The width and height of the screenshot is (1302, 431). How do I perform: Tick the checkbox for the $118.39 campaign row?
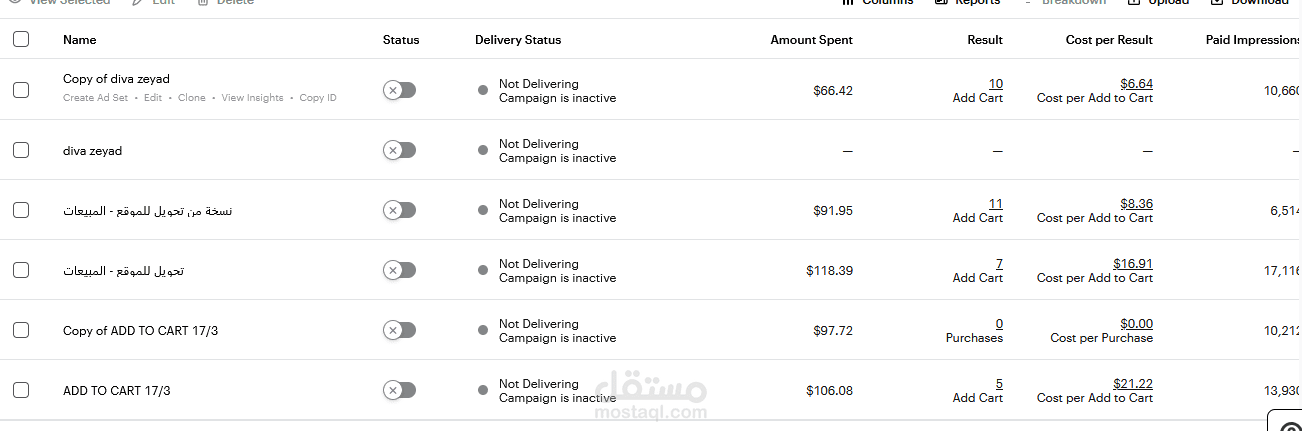tap(21, 270)
